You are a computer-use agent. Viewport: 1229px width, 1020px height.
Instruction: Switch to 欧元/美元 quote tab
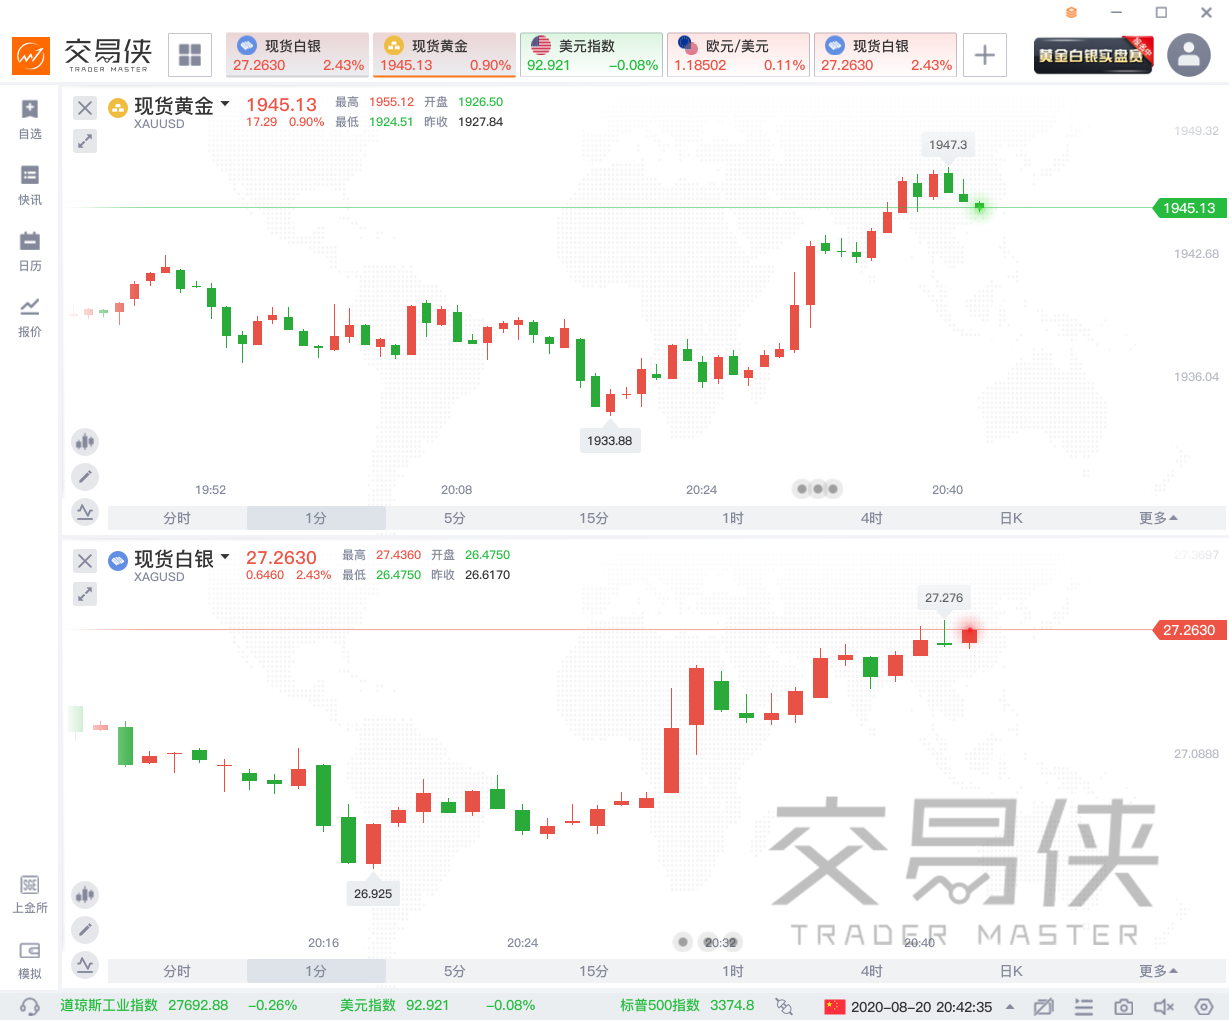point(738,55)
